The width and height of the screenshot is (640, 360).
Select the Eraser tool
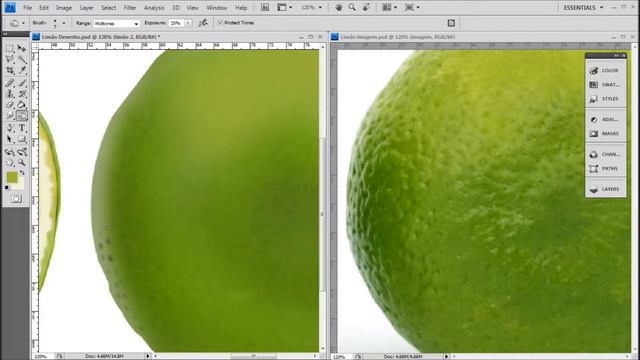10,105
